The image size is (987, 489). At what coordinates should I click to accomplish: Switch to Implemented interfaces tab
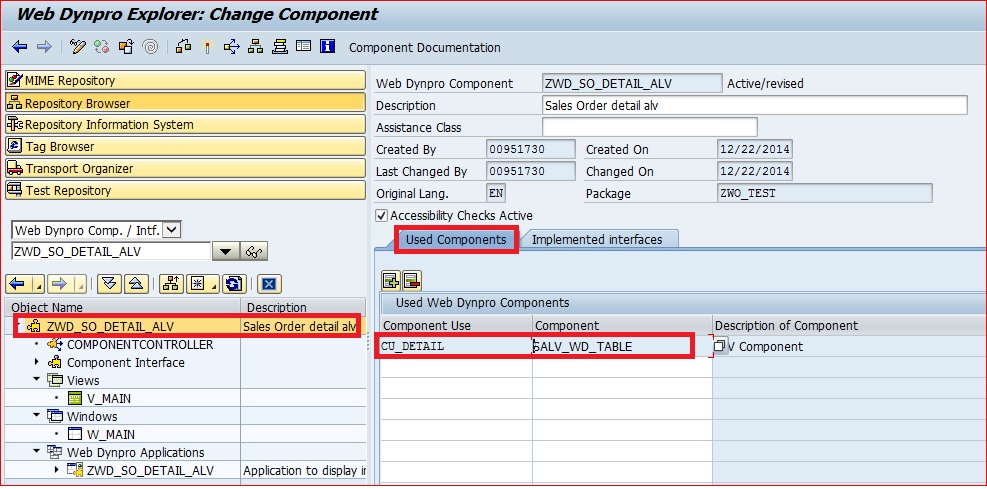tap(597, 240)
